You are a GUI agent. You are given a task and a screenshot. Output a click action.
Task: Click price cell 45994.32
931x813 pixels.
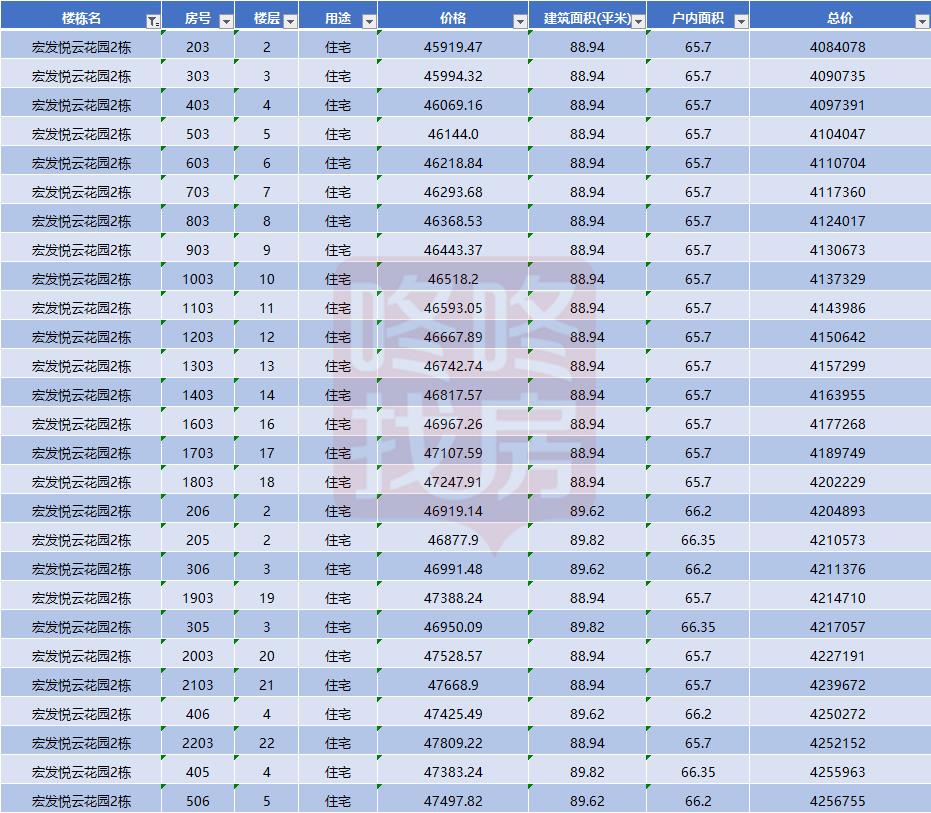pos(453,76)
